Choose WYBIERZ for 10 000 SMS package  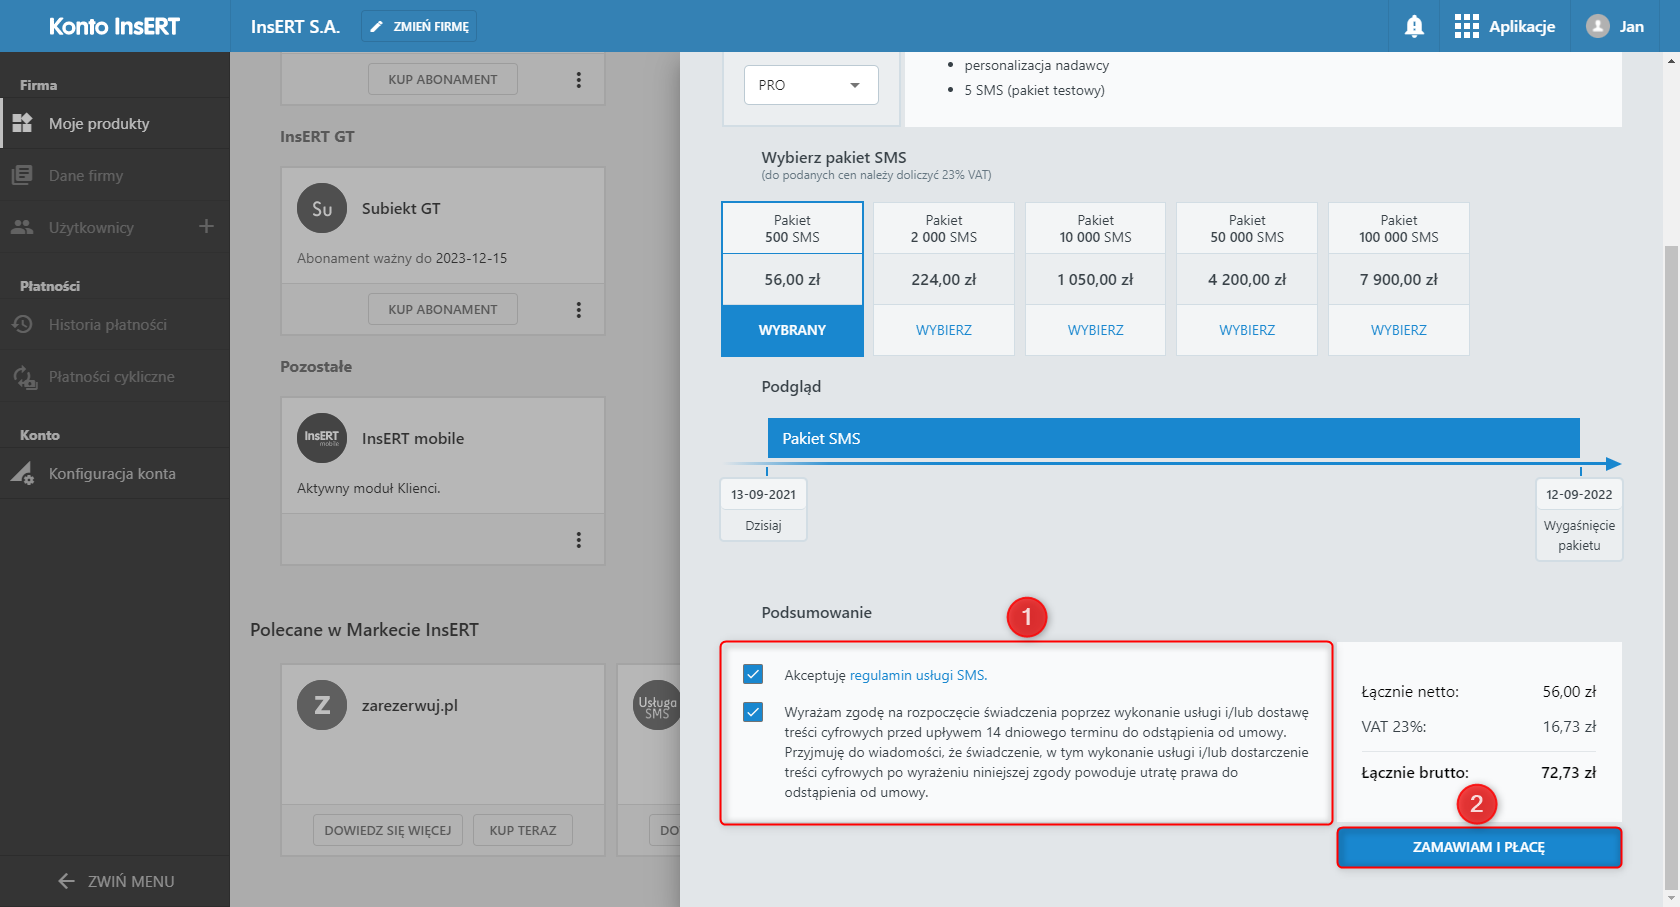click(1096, 330)
